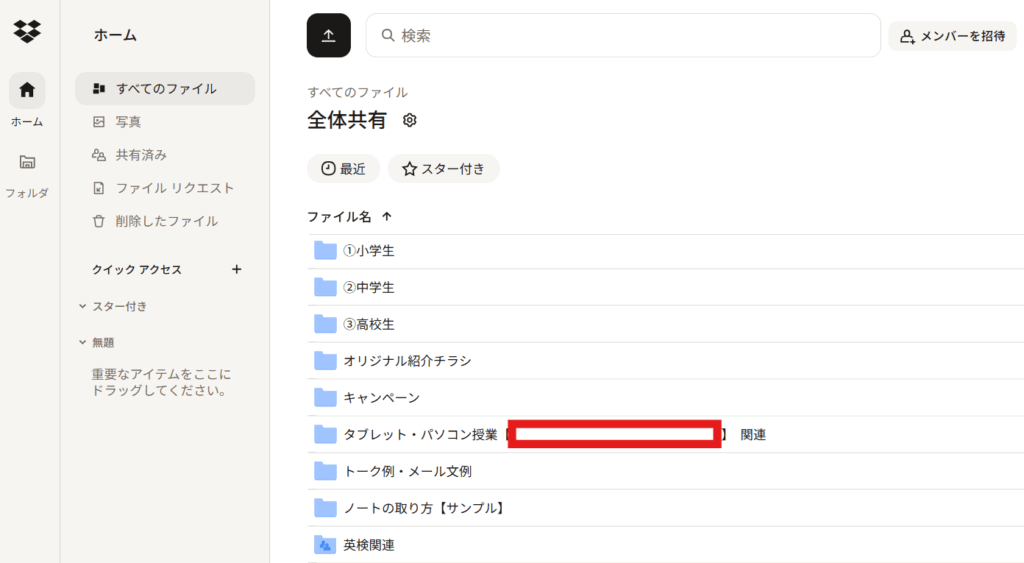The height and width of the screenshot is (563, 1024).
Task: Focus the 検索 input field
Action: 623,35
